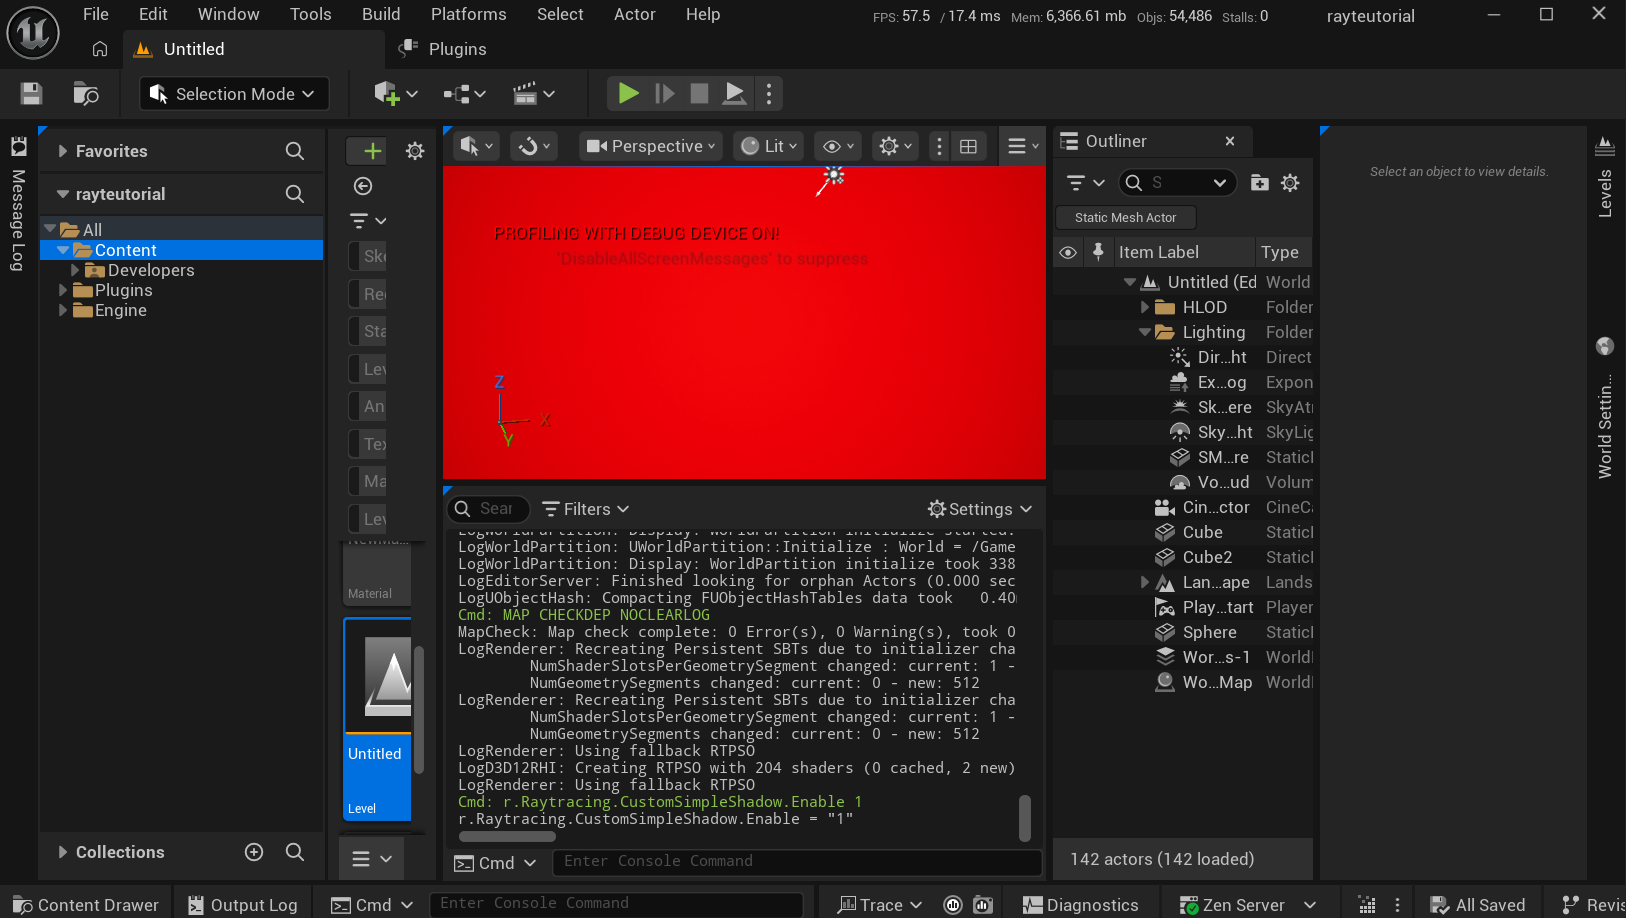Switch to the Plugins tab
Viewport: 1626px width, 918px height.
point(444,49)
